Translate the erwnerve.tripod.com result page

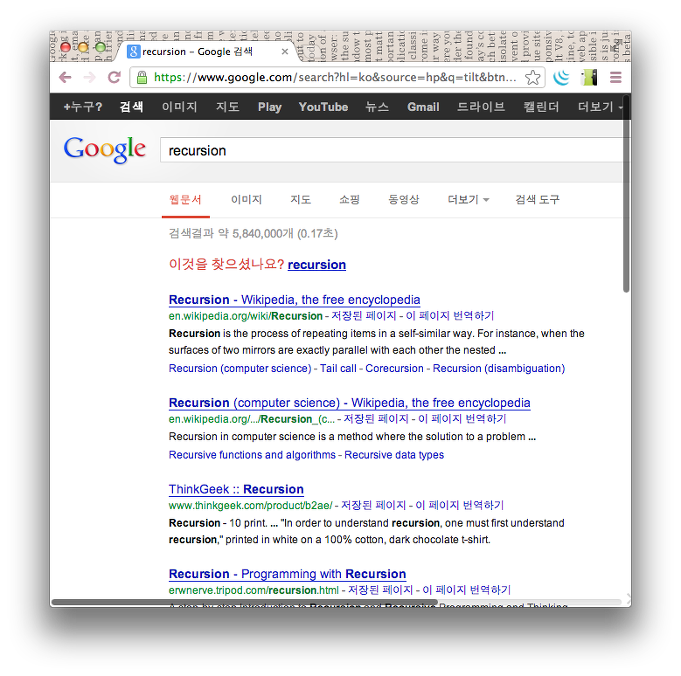[x=466, y=590]
